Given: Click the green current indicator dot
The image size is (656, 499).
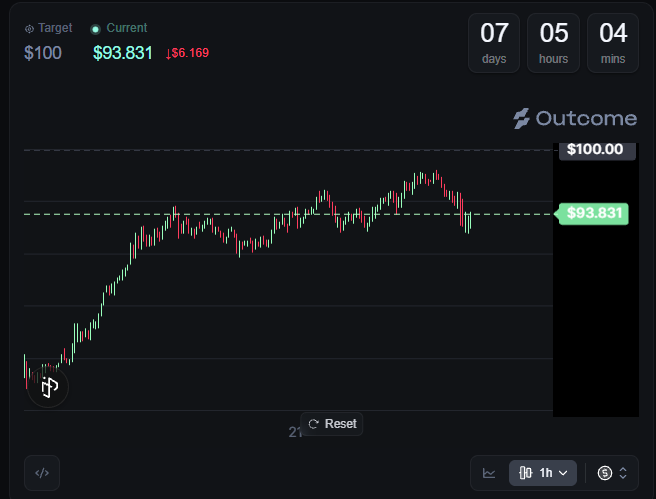Looking at the screenshot, I should (95, 29).
